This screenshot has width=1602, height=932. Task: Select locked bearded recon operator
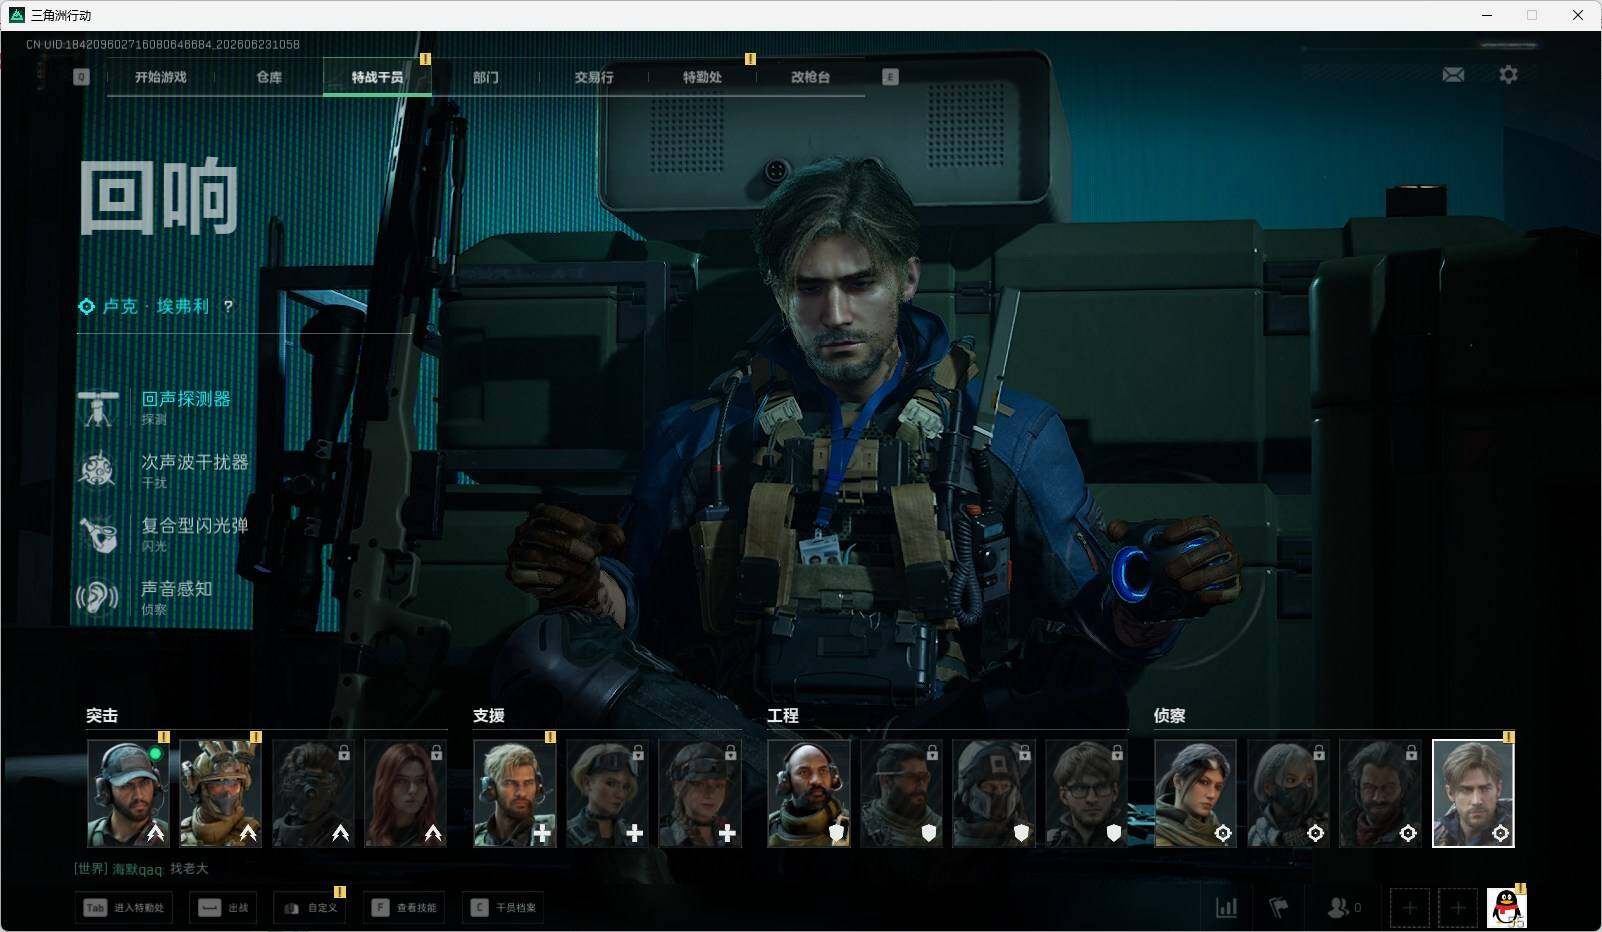coord(1381,793)
